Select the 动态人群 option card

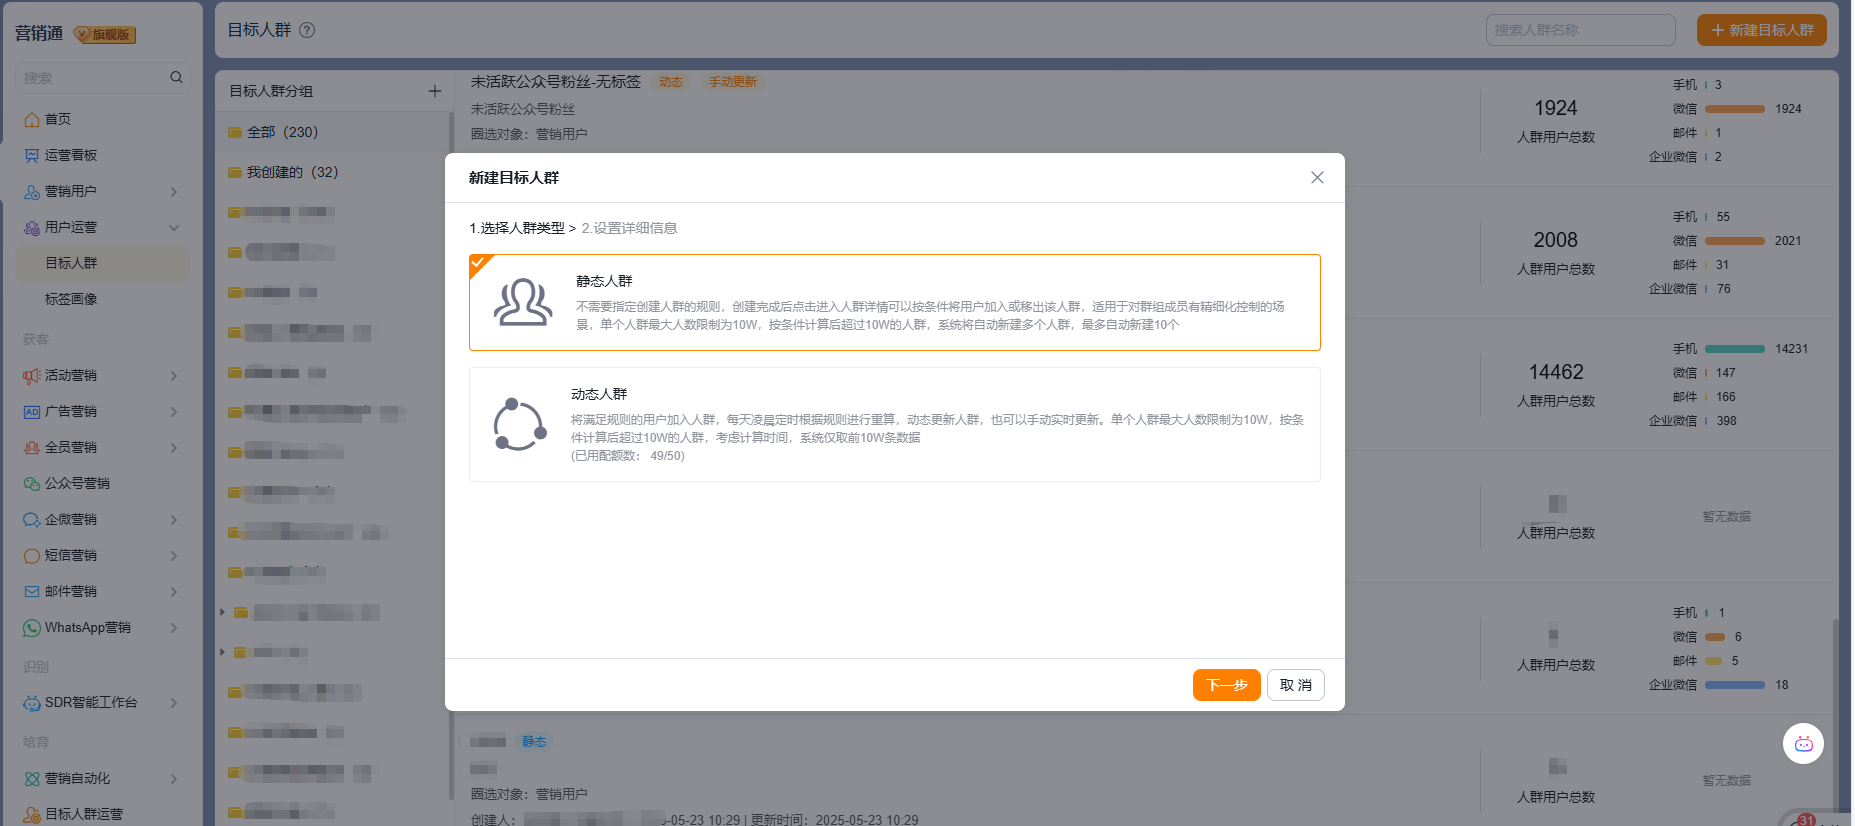pyautogui.click(x=894, y=424)
